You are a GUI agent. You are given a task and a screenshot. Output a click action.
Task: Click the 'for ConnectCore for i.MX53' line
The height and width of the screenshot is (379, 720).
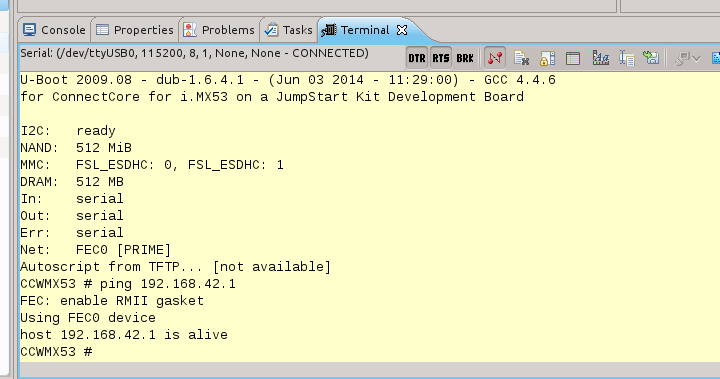pos(272,97)
